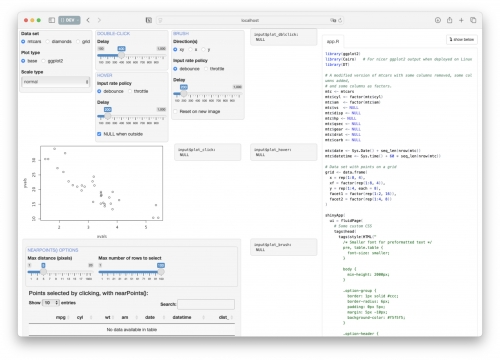Click inside the mtcars scatter plot
500x360 pixels.
pos(102,183)
